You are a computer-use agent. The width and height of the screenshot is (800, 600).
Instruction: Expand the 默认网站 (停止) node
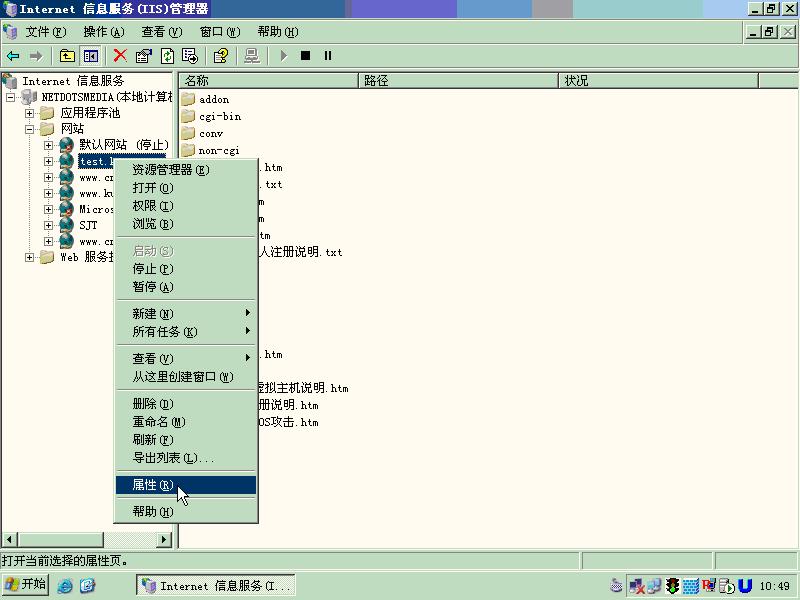pos(48,145)
